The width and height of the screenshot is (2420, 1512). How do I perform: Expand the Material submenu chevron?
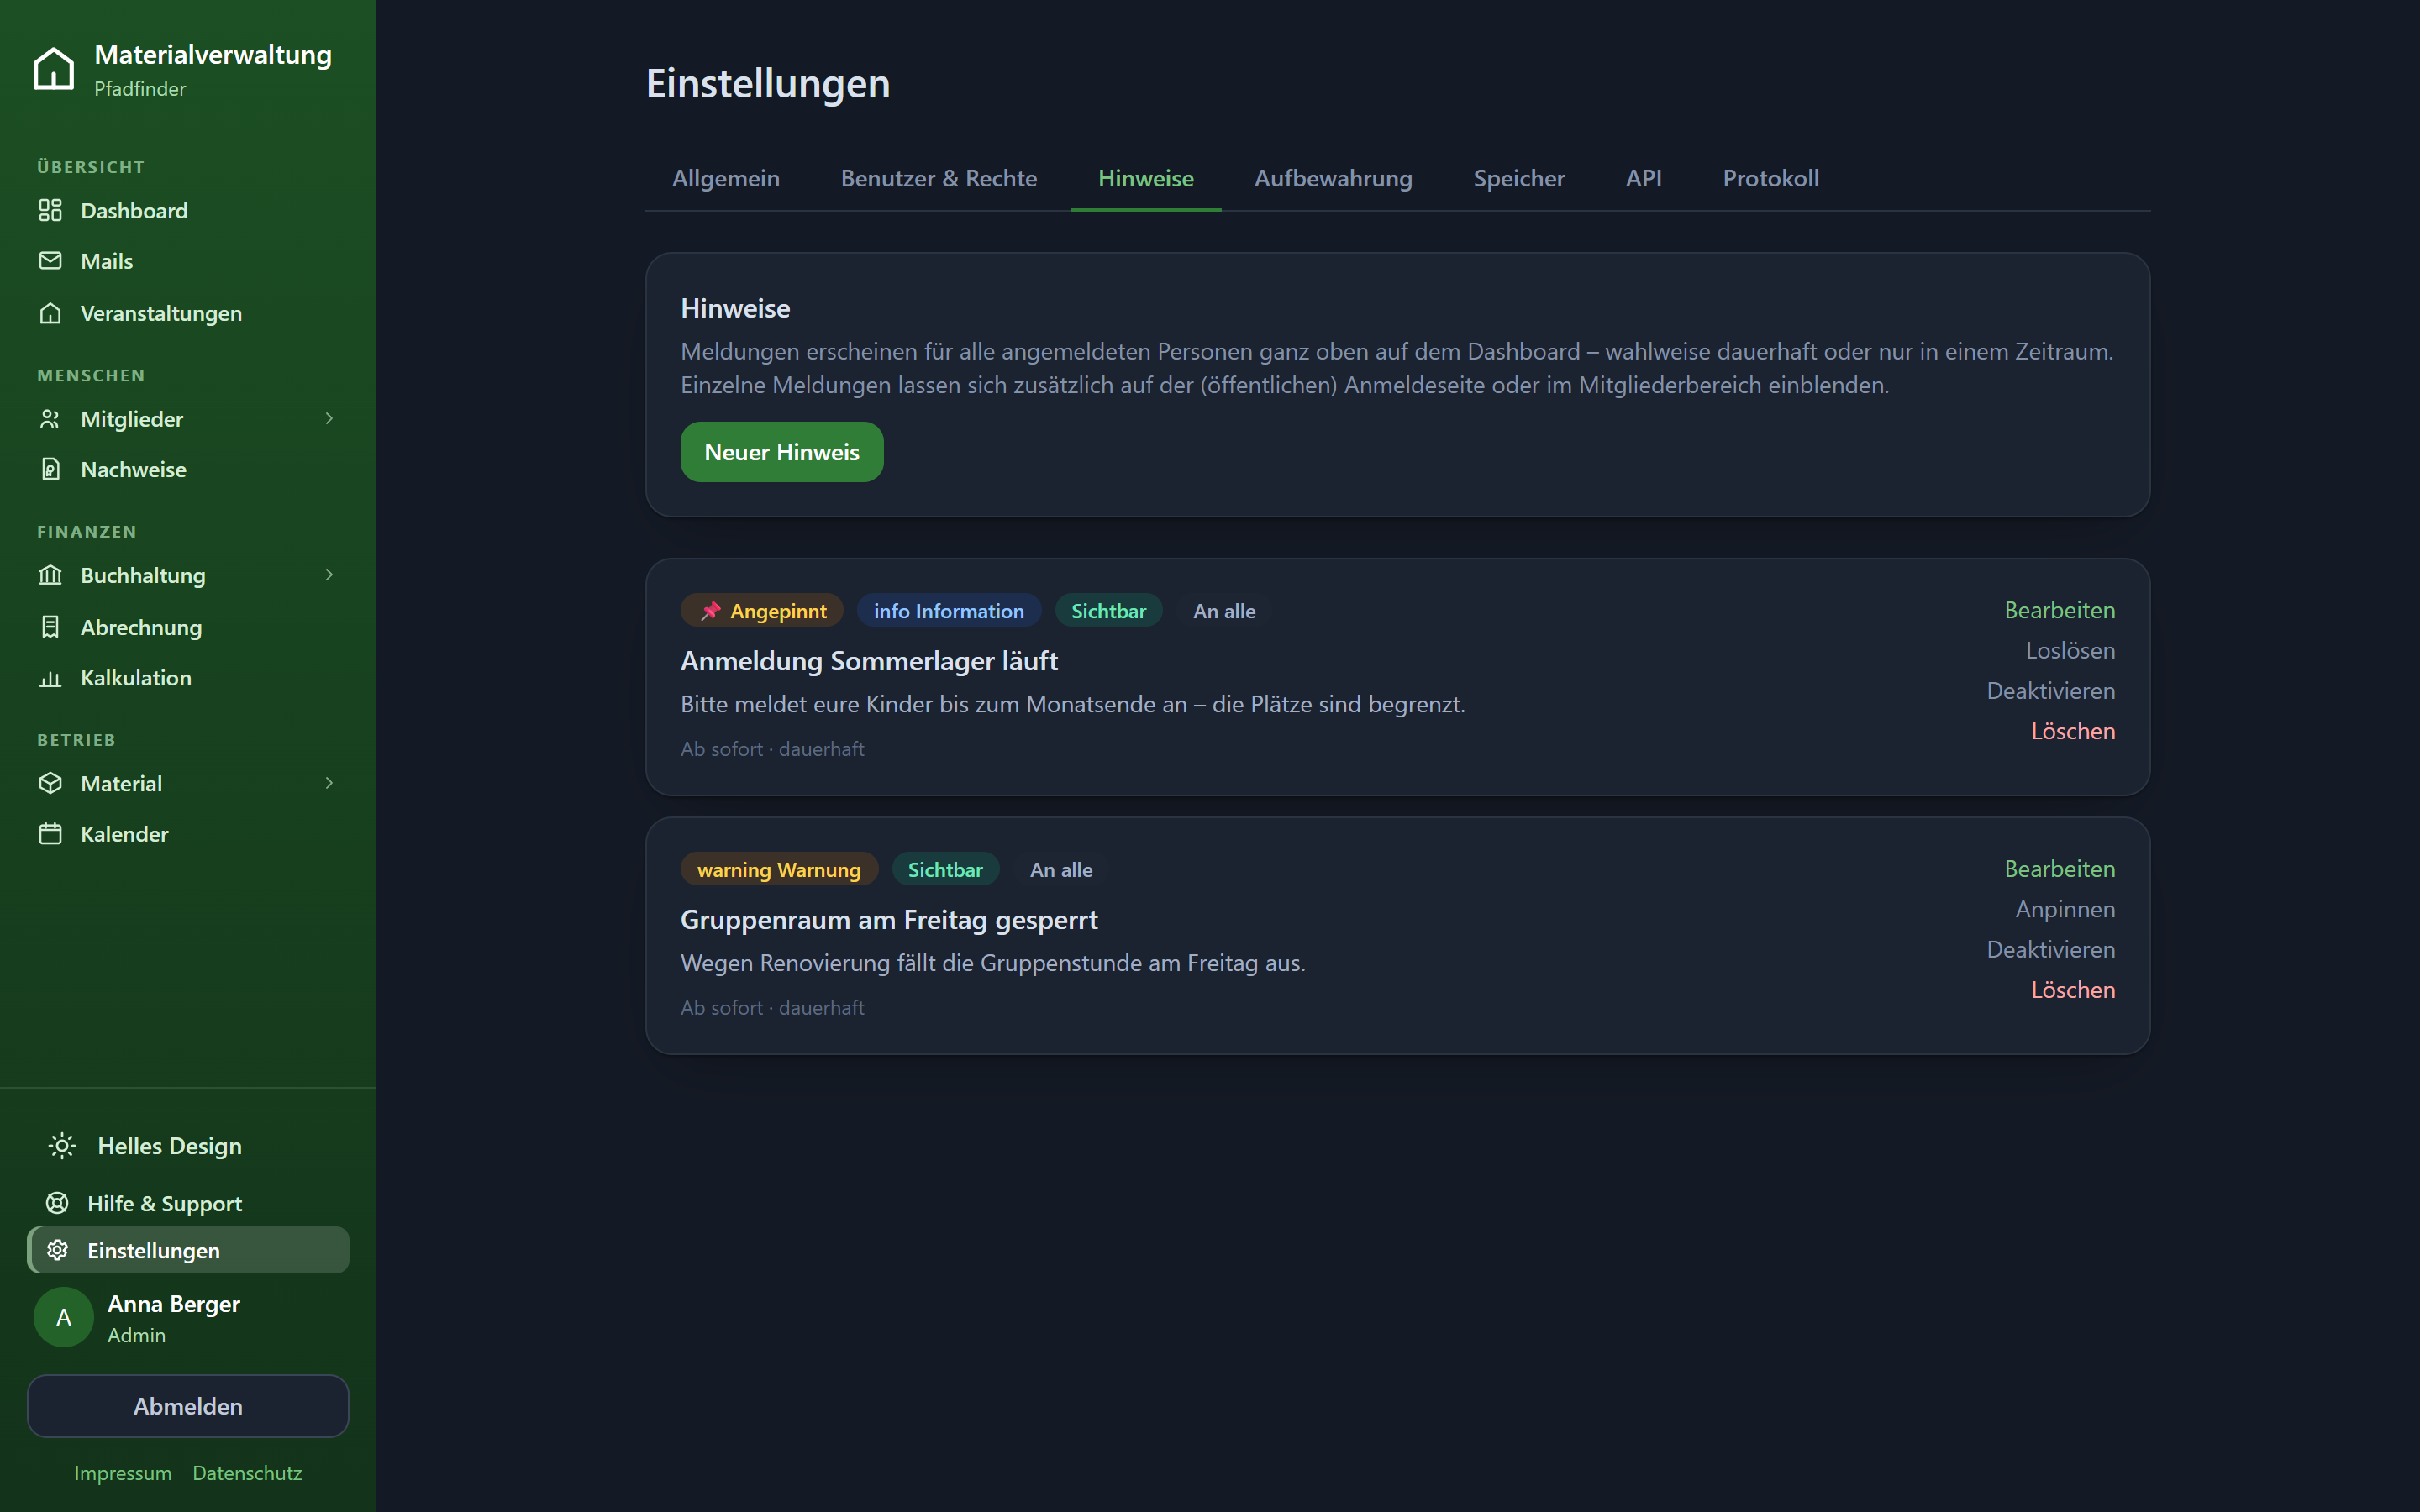click(x=329, y=783)
